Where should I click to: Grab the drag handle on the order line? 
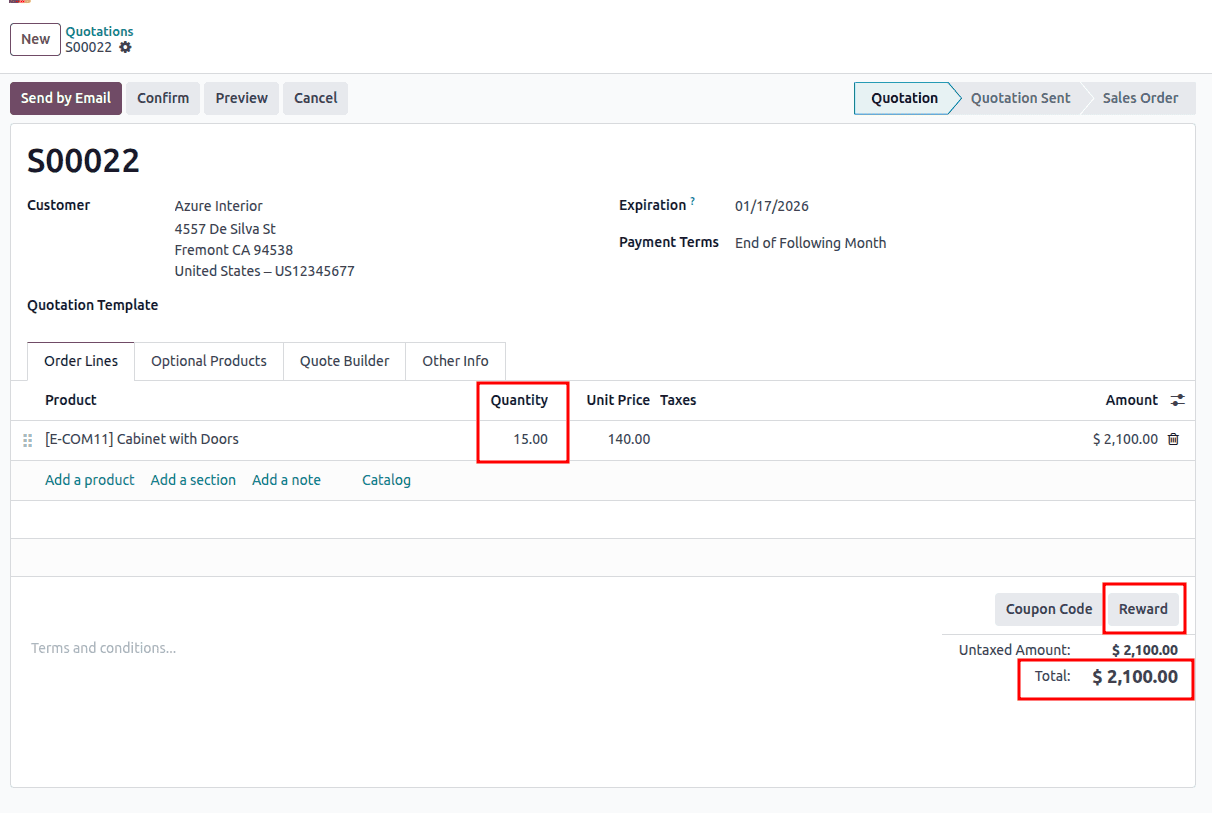(x=27, y=439)
